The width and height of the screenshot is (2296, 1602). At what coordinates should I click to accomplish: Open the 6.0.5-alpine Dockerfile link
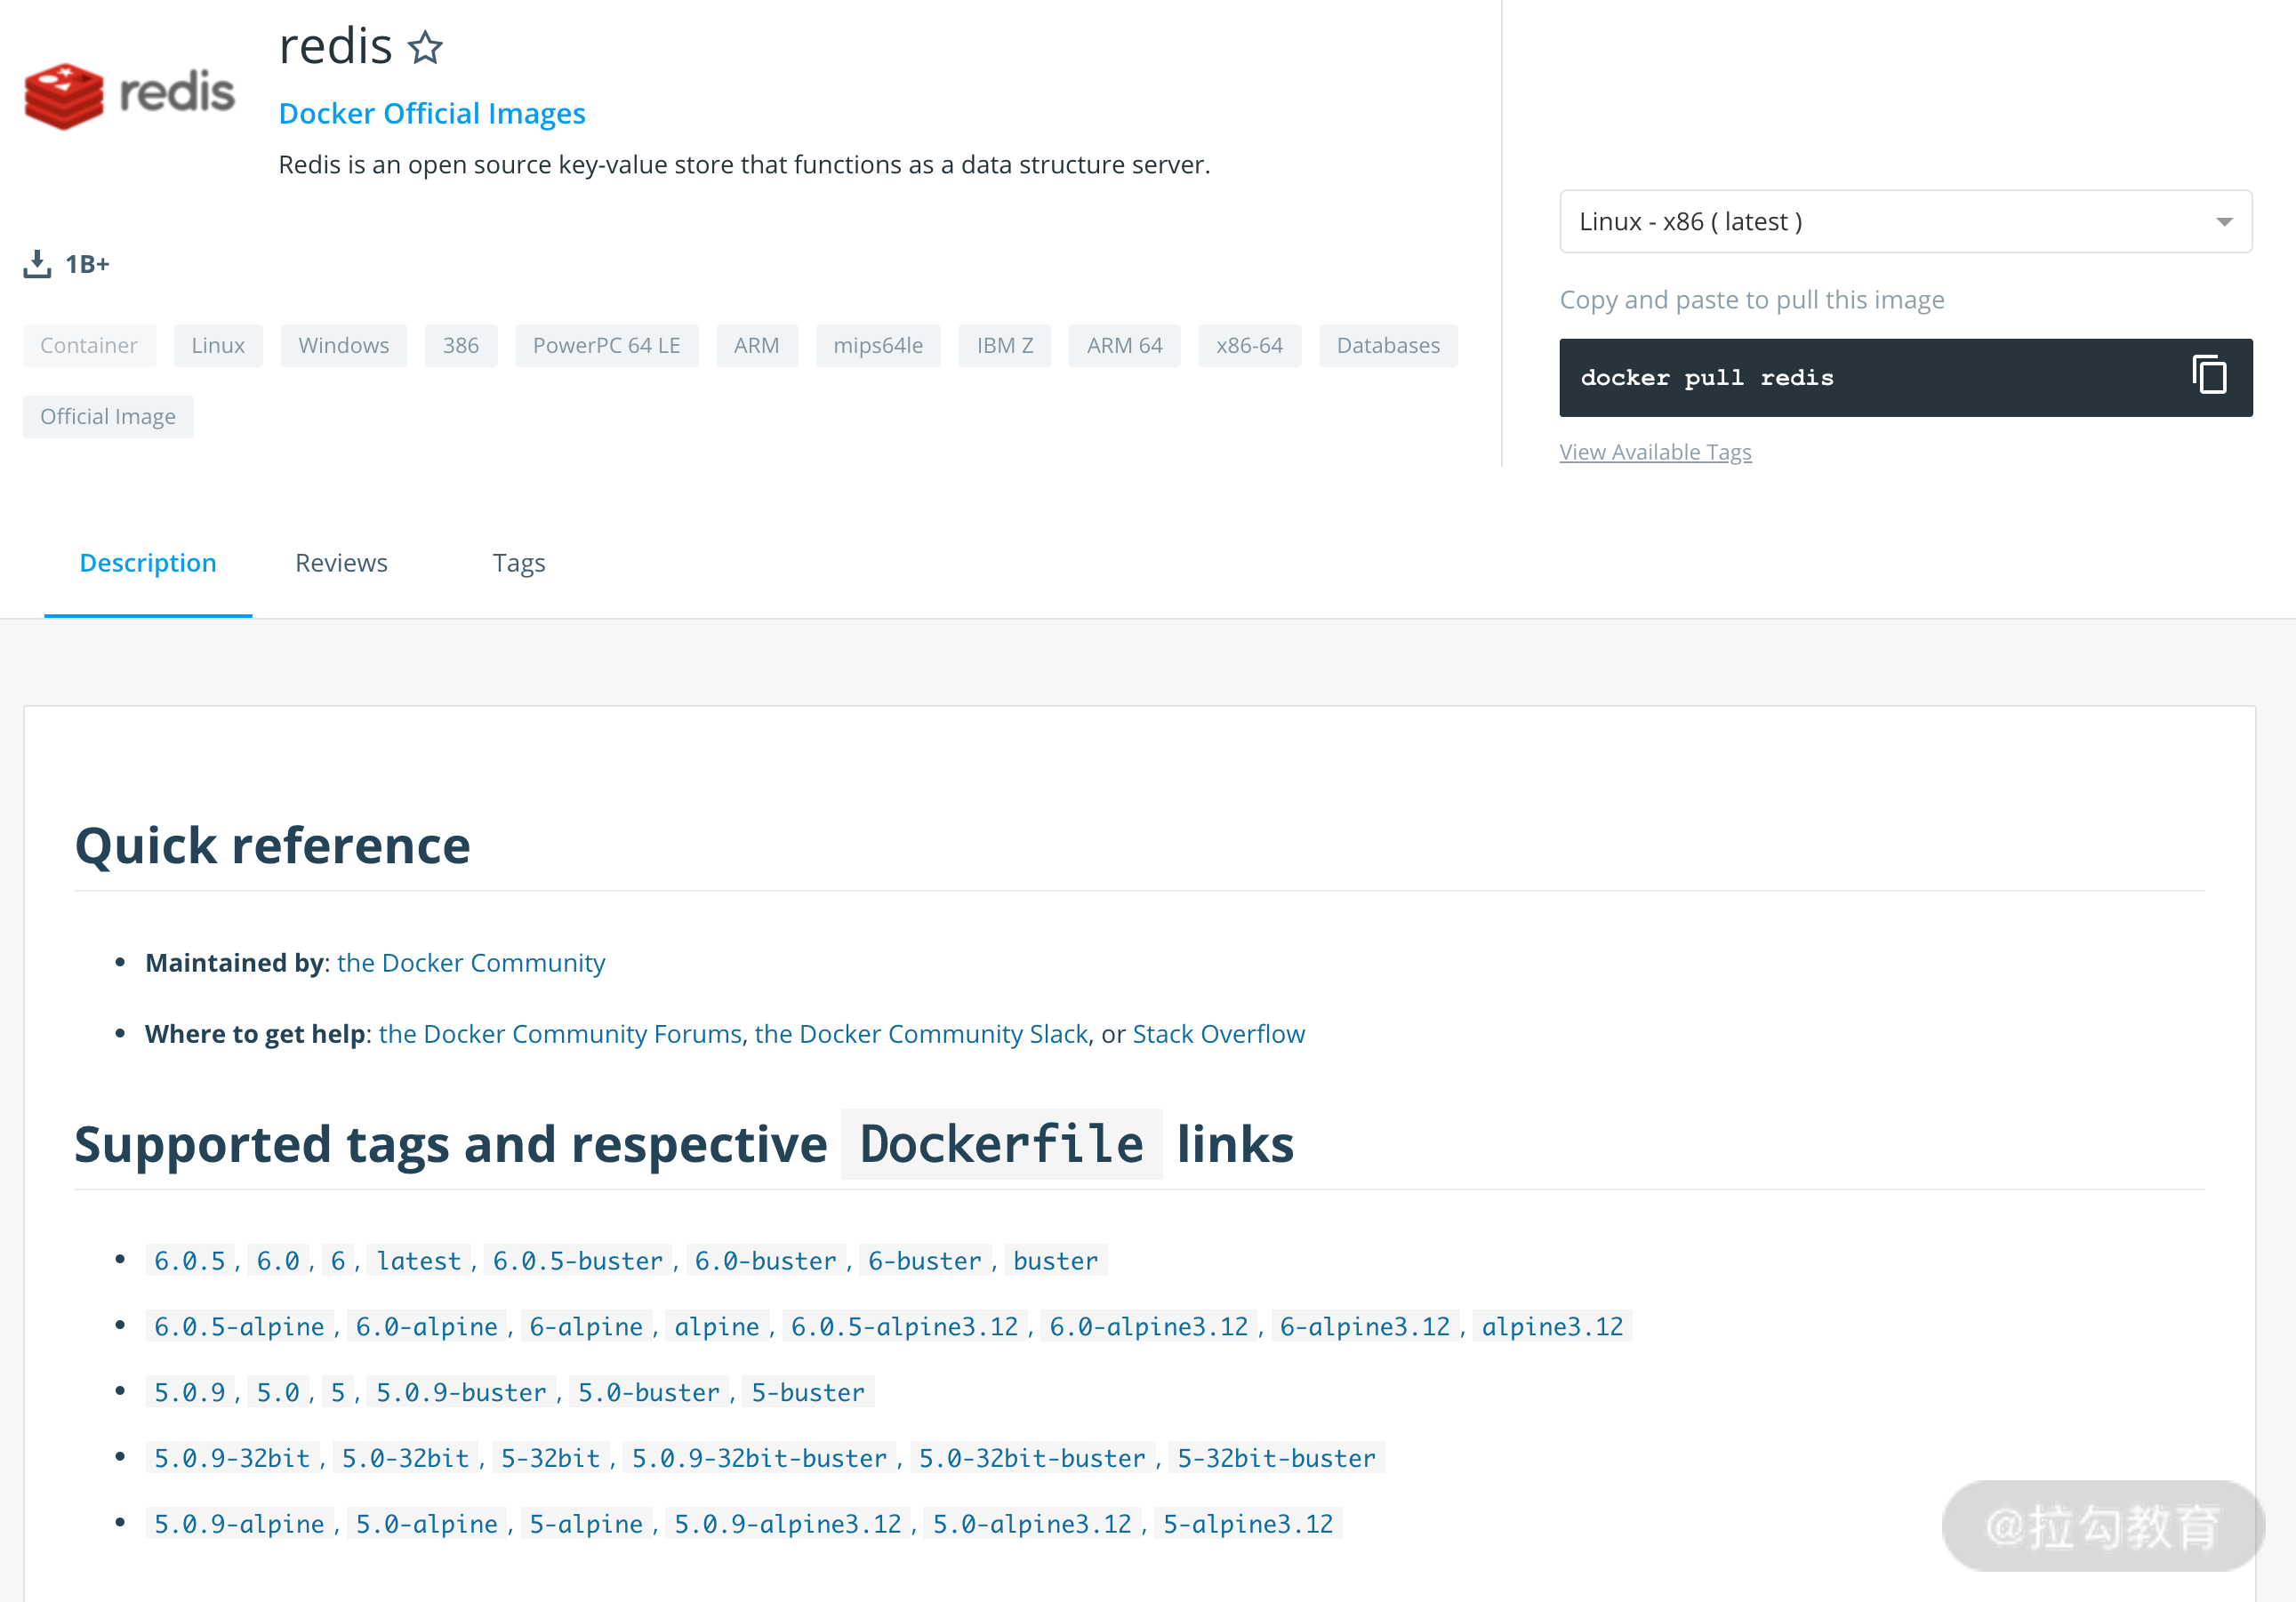[239, 1326]
